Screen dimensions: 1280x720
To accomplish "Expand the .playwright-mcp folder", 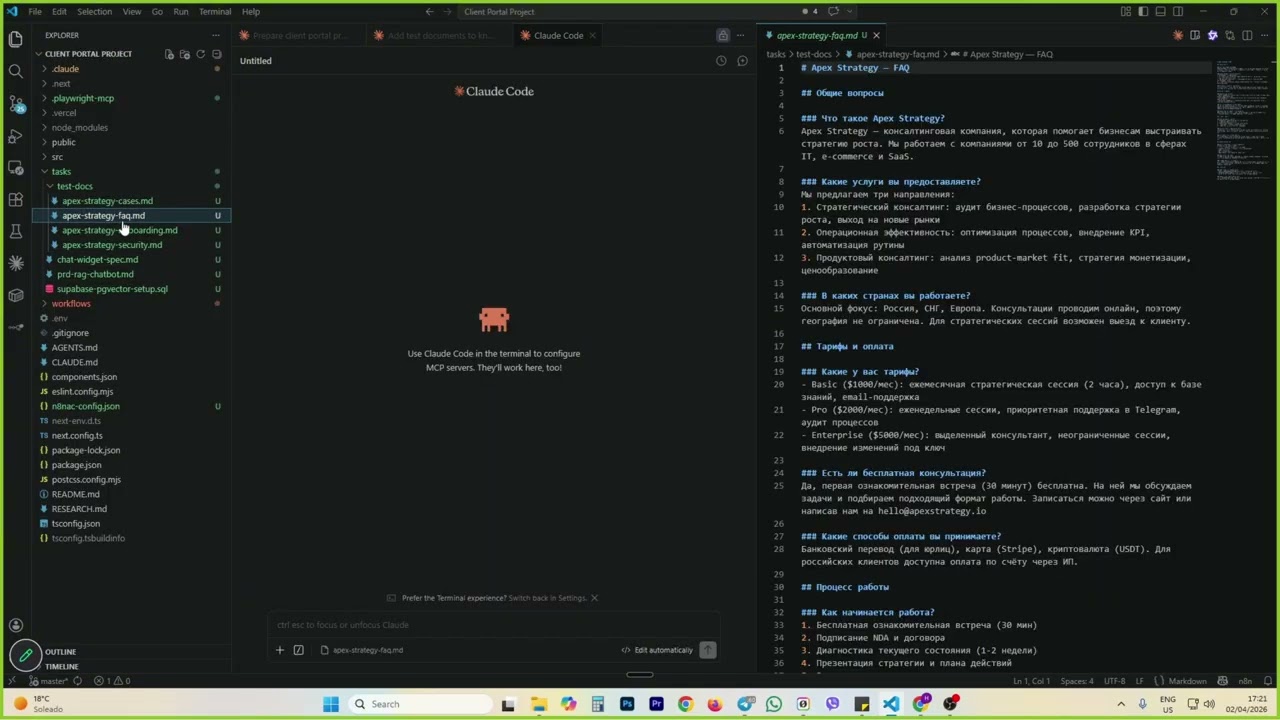I will coord(131,98).
